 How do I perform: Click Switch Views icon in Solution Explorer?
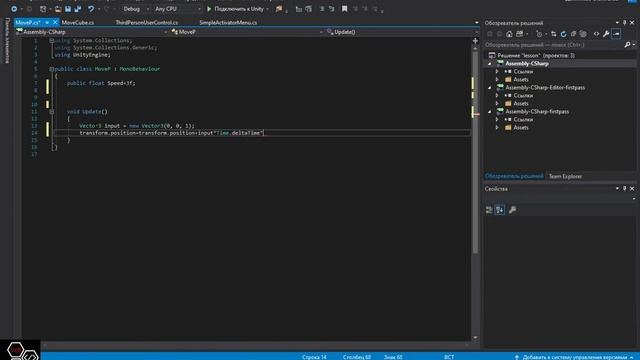point(519,34)
